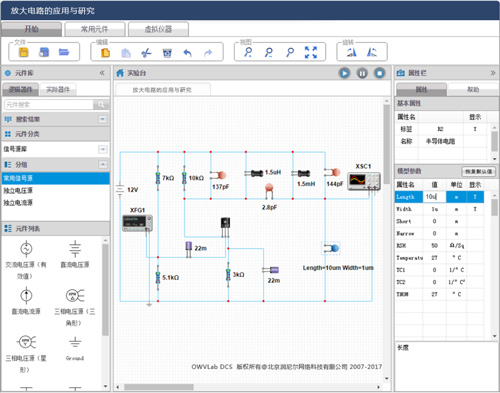
Task: Fit circuit to view with expand arrows icon
Action: pos(311,52)
